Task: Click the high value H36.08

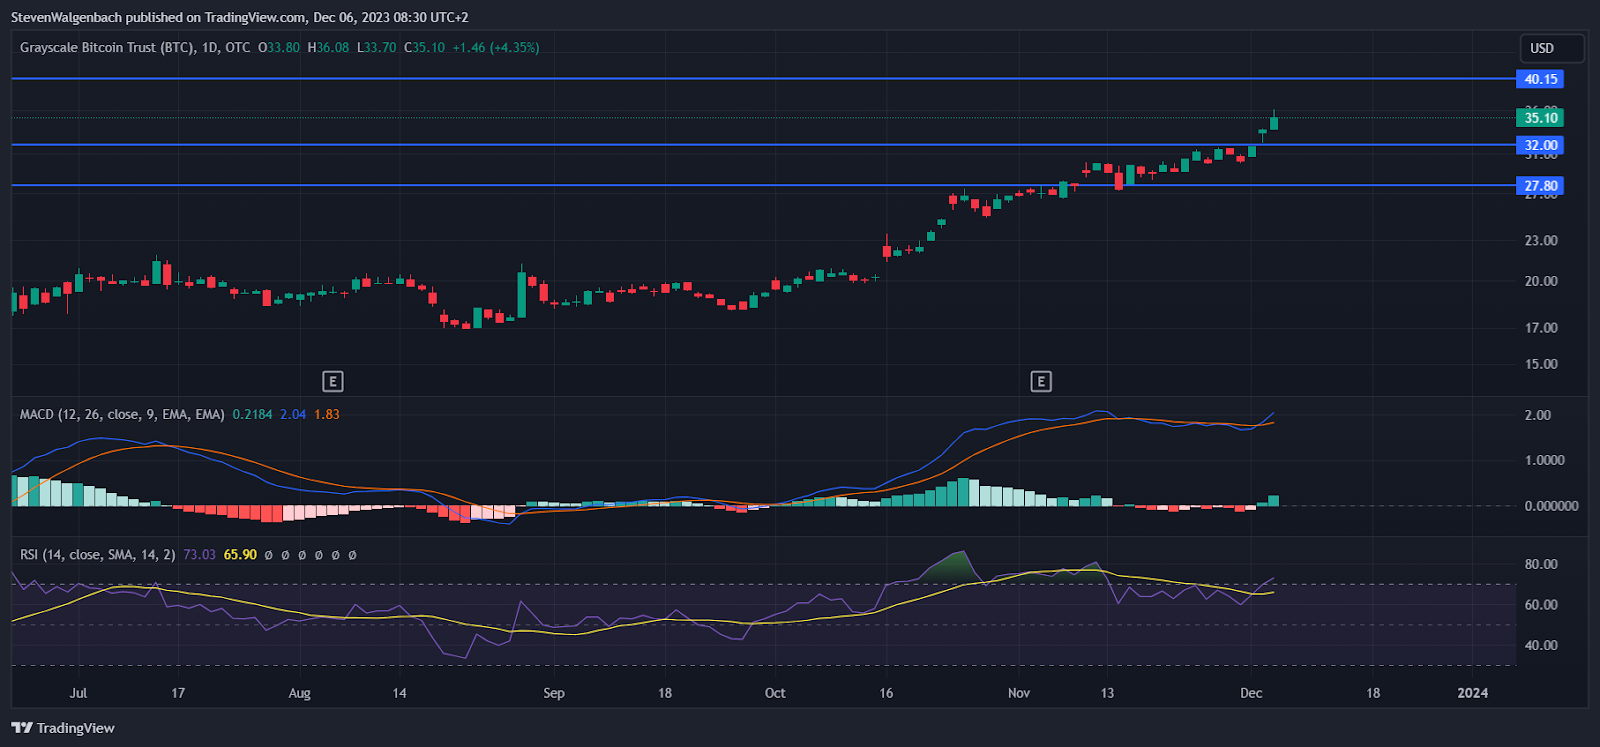Action: click(x=328, y=47)
